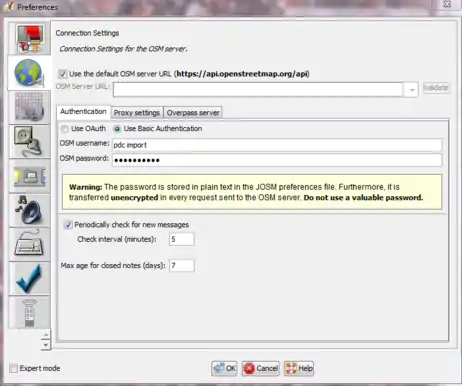This screenshot has width=462, height=386.
Task: Click the Cancel button
Action: pos(261,368)
